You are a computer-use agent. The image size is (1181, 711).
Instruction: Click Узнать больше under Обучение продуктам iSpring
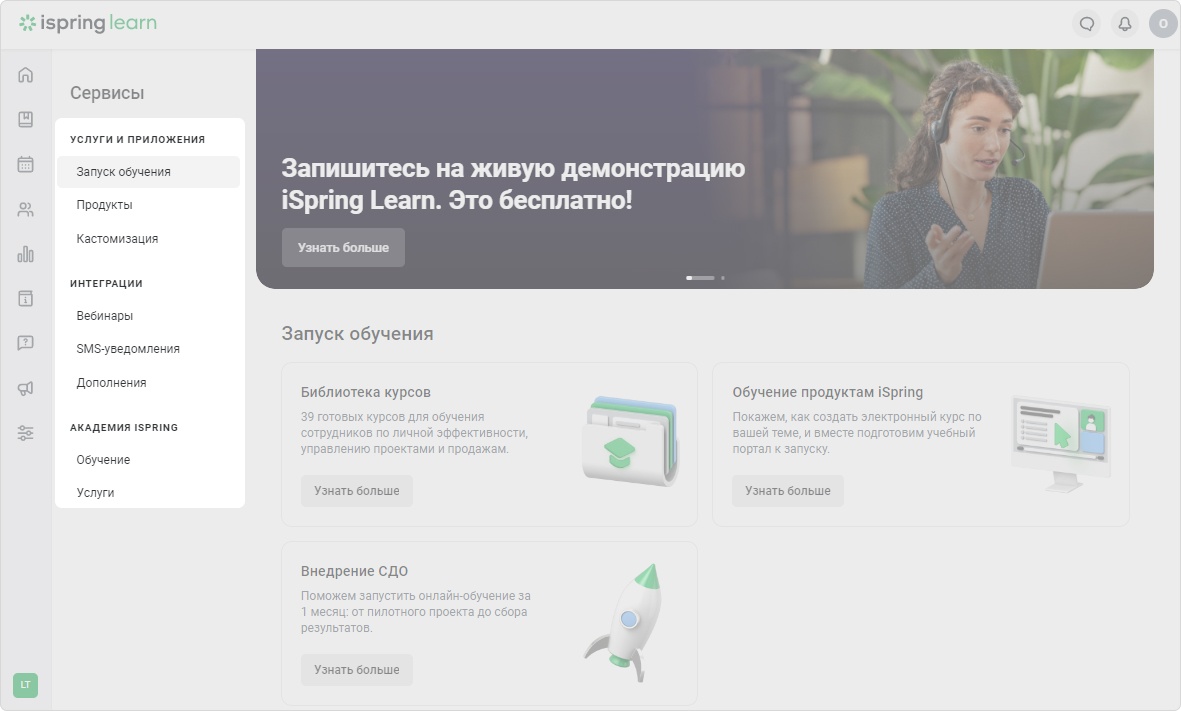coord(788,490)
